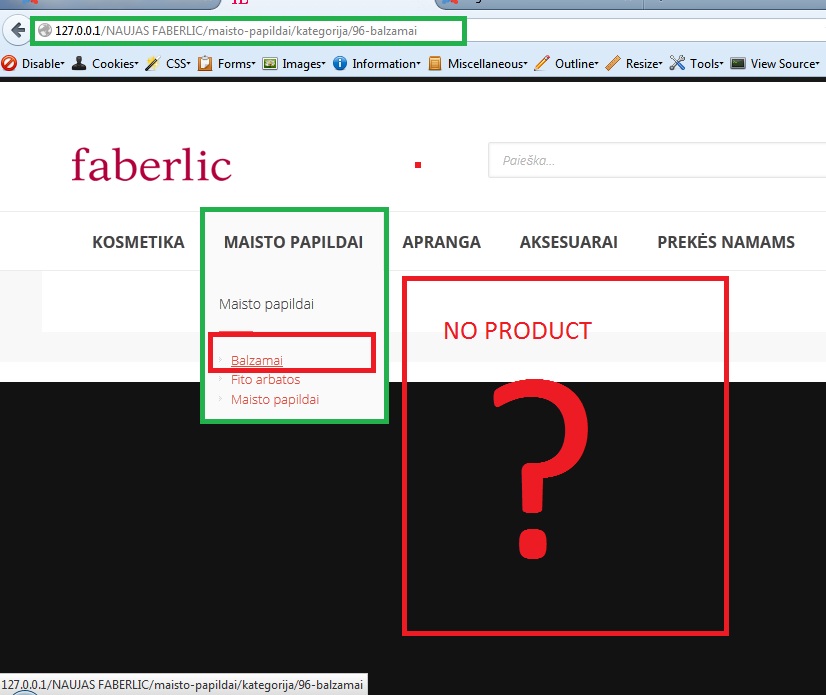Viewport: 826px width, 695px height.
Task: Open the Outline dropdown menu
Action: [x=577, y=64]
